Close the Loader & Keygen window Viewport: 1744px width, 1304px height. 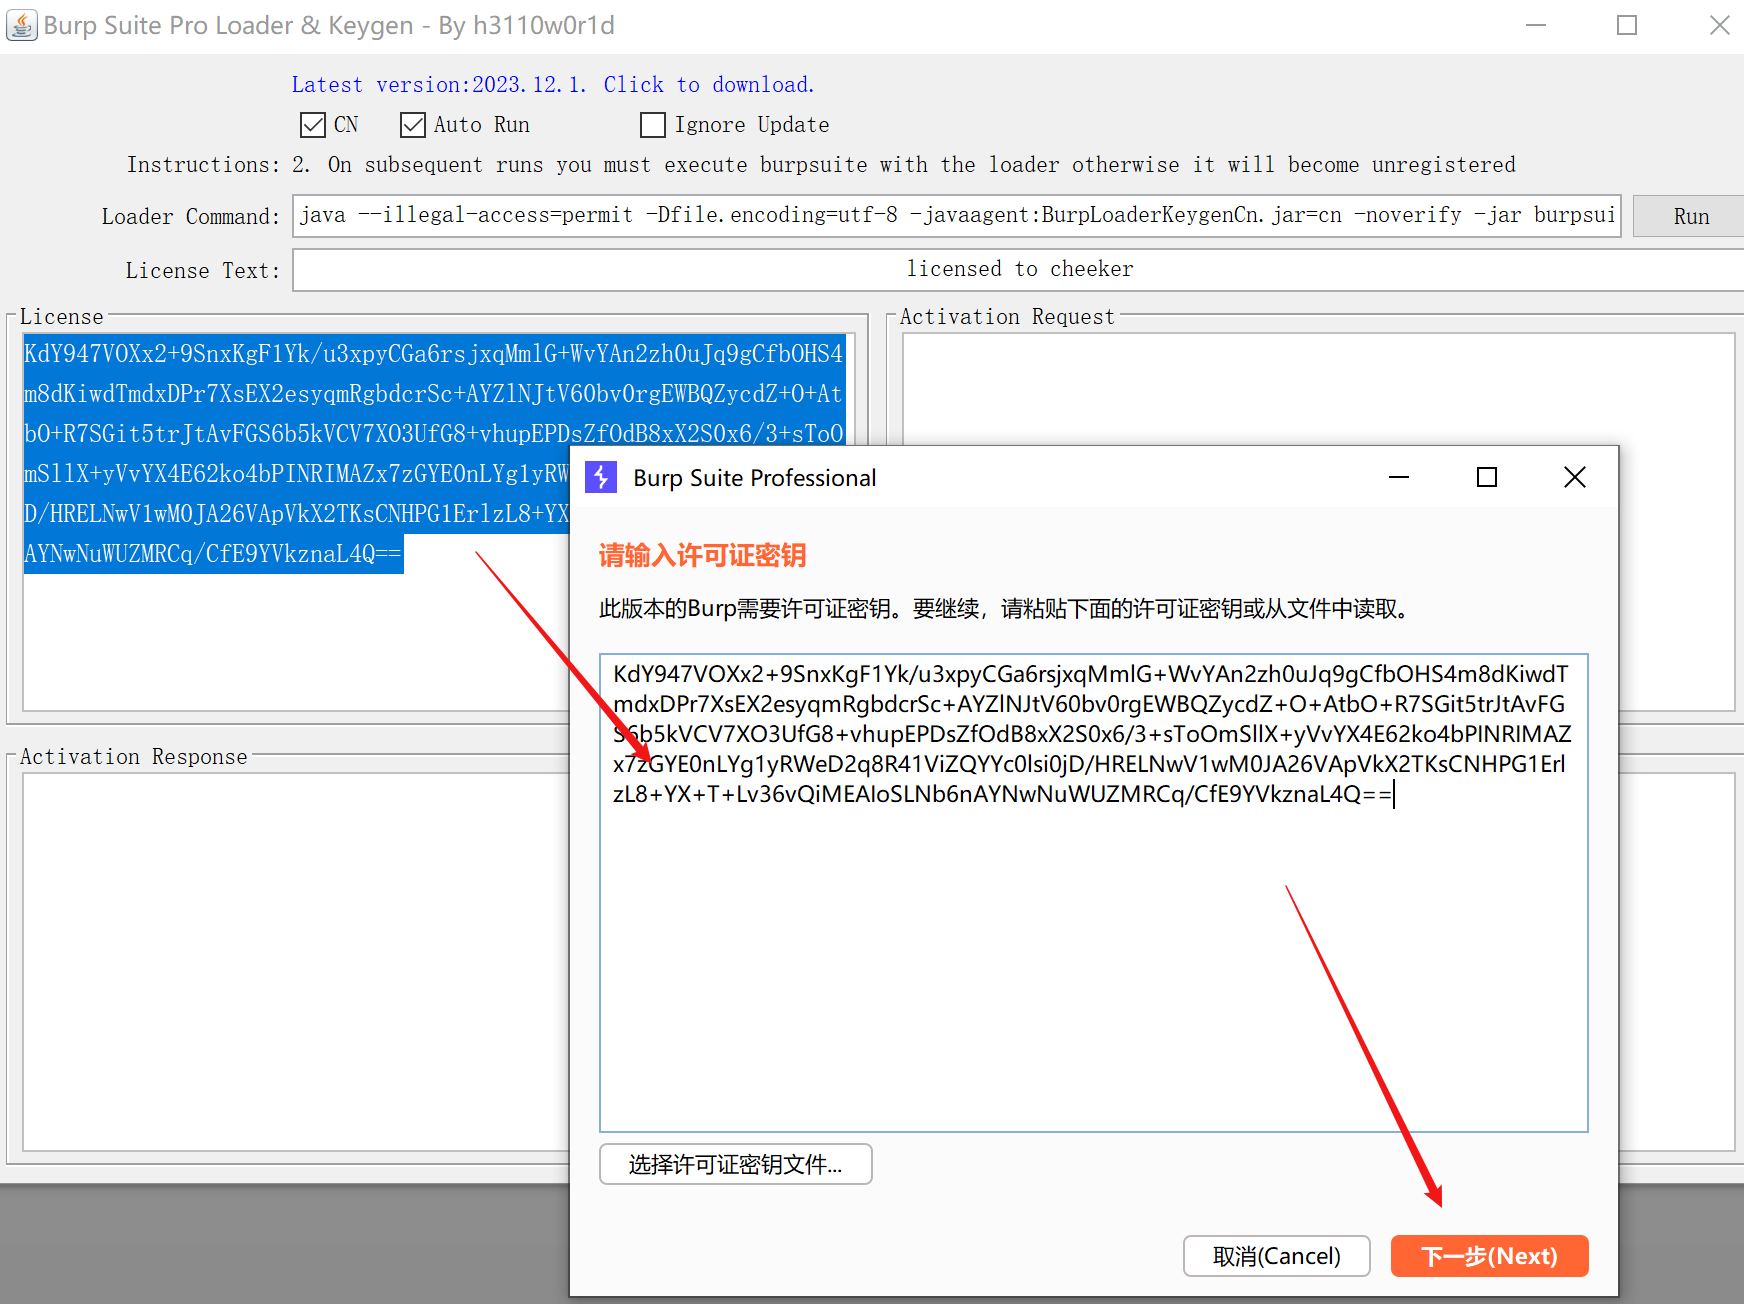(x=1719, y=25)
